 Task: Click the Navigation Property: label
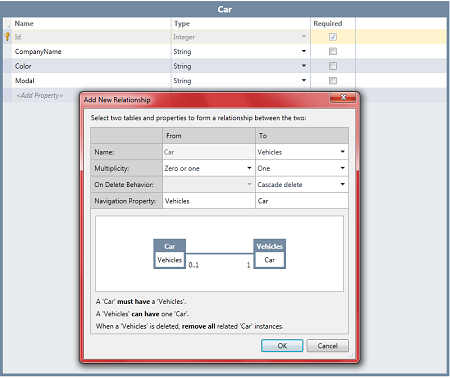pos(125,201)
